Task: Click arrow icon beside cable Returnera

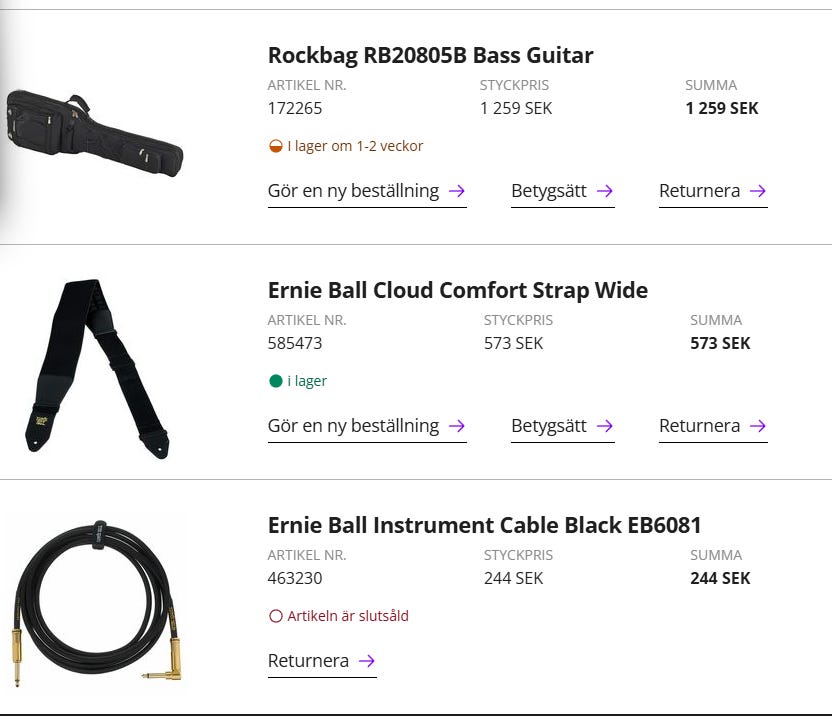Action: [x=366, y=661]
